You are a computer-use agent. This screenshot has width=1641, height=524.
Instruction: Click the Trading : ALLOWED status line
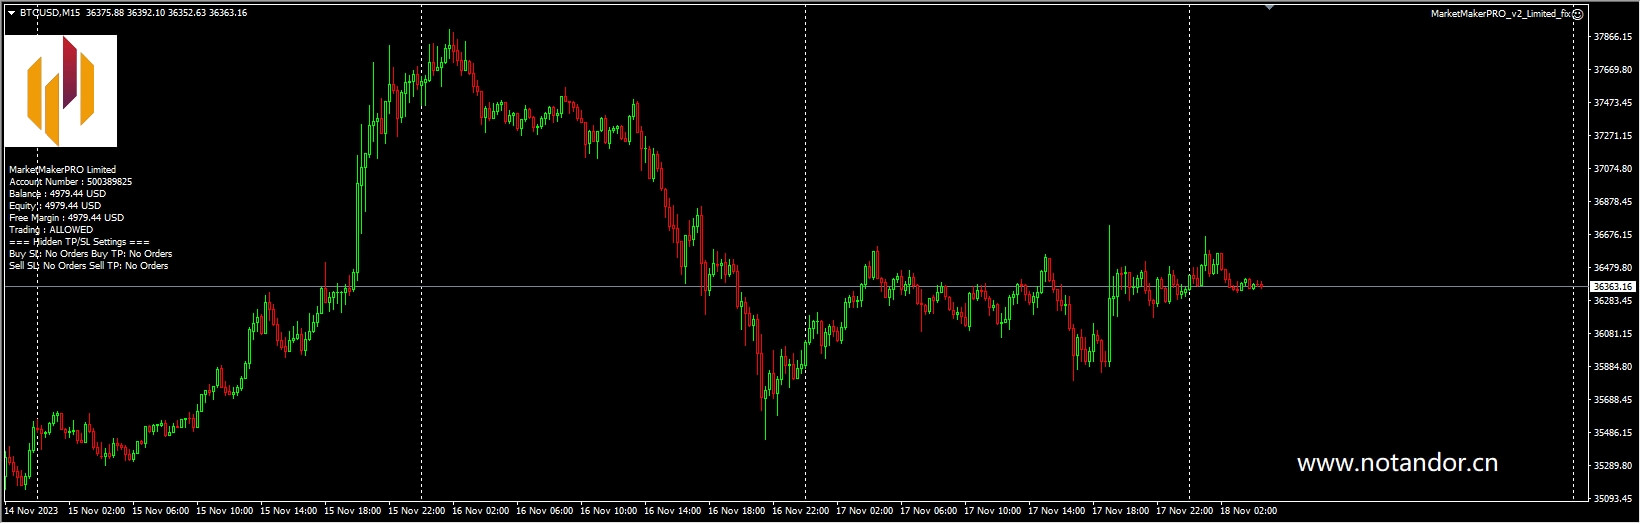(x=51, y=230)
